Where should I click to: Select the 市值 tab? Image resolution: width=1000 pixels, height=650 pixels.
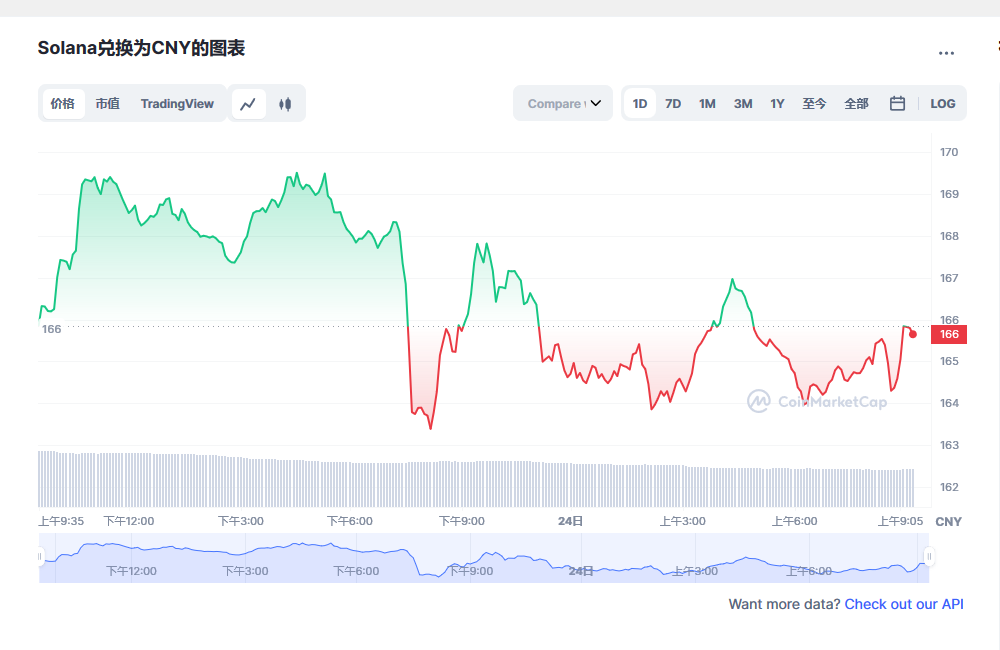108,103
